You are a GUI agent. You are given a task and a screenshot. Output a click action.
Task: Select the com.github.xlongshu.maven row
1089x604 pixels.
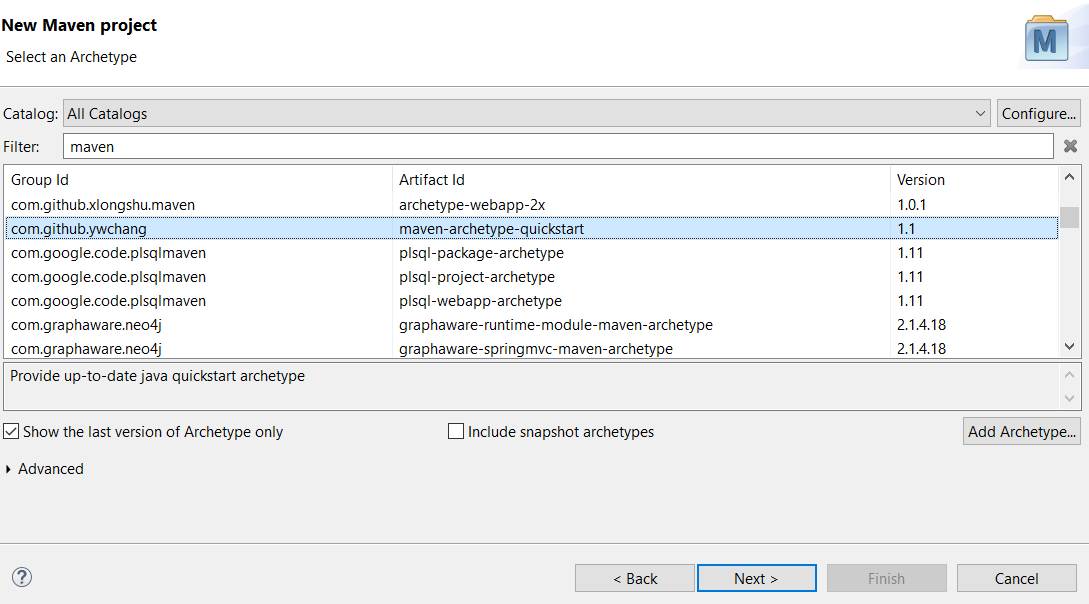pos(531,205)
